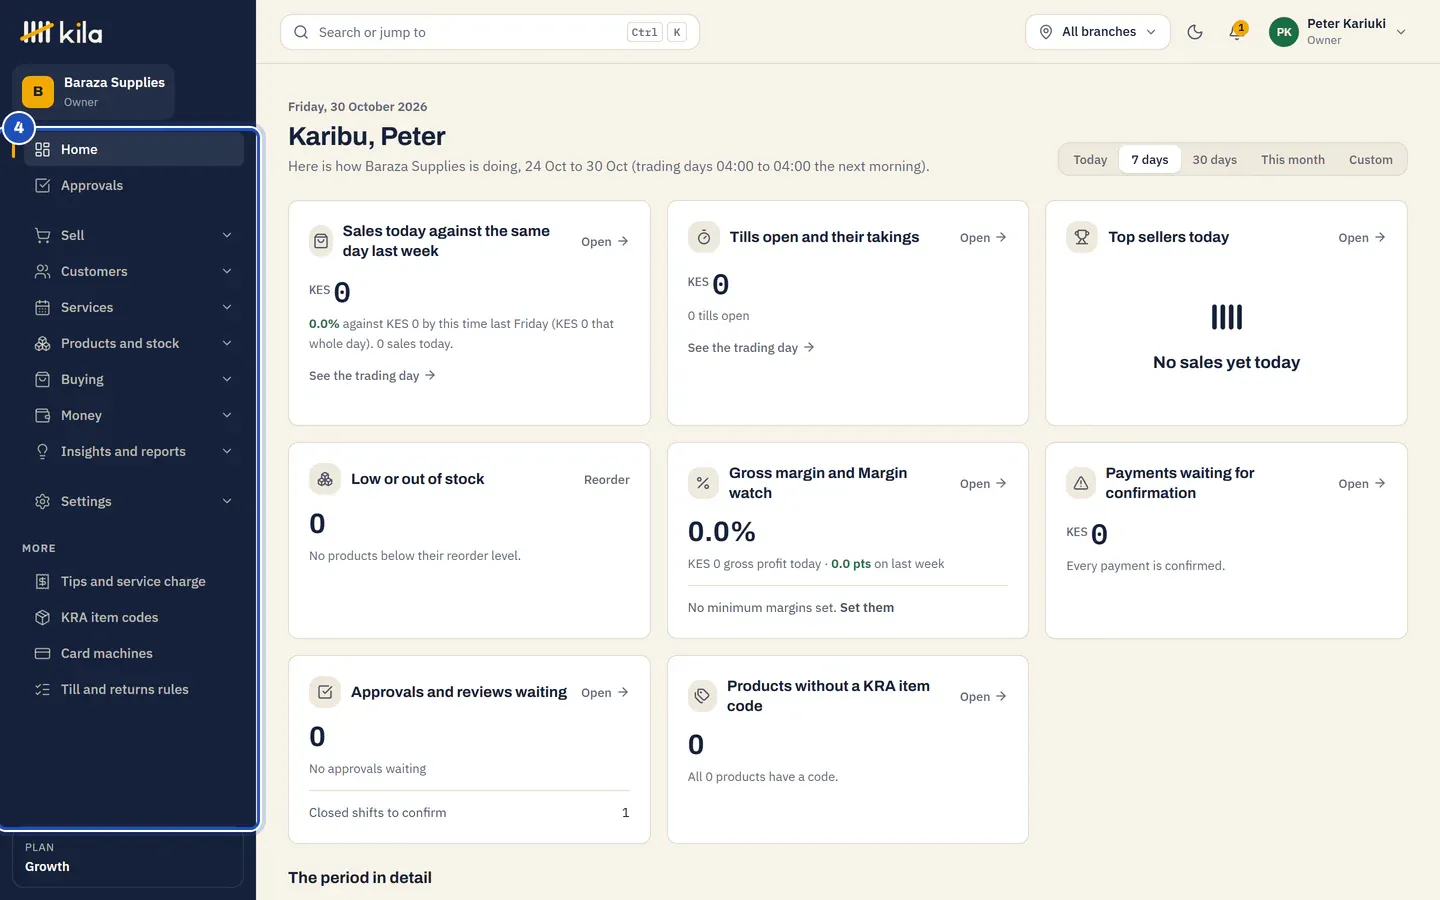This screenshot has height=900, width=1440.
Task: Open the All branches dropdown
Action: pyautogui.click(x=1098, y=32)
